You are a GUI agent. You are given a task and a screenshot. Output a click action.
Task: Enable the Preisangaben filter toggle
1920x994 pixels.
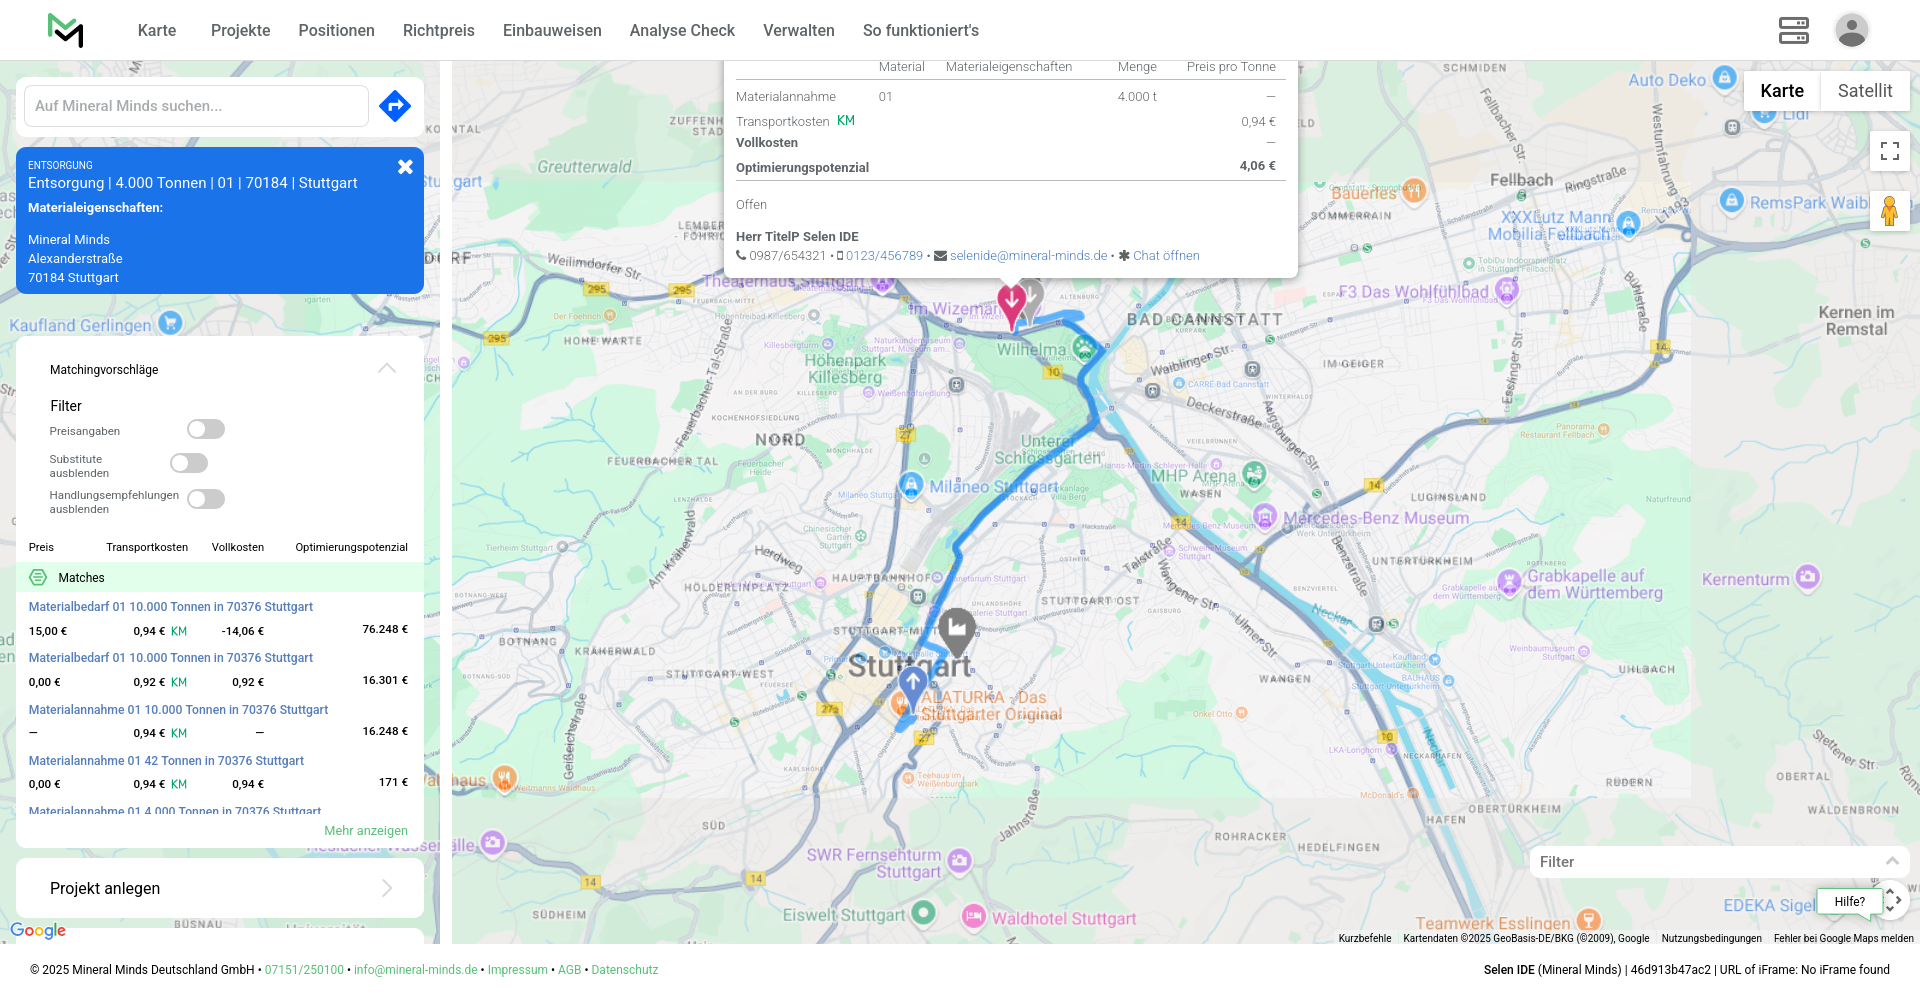tap(206, 429)
